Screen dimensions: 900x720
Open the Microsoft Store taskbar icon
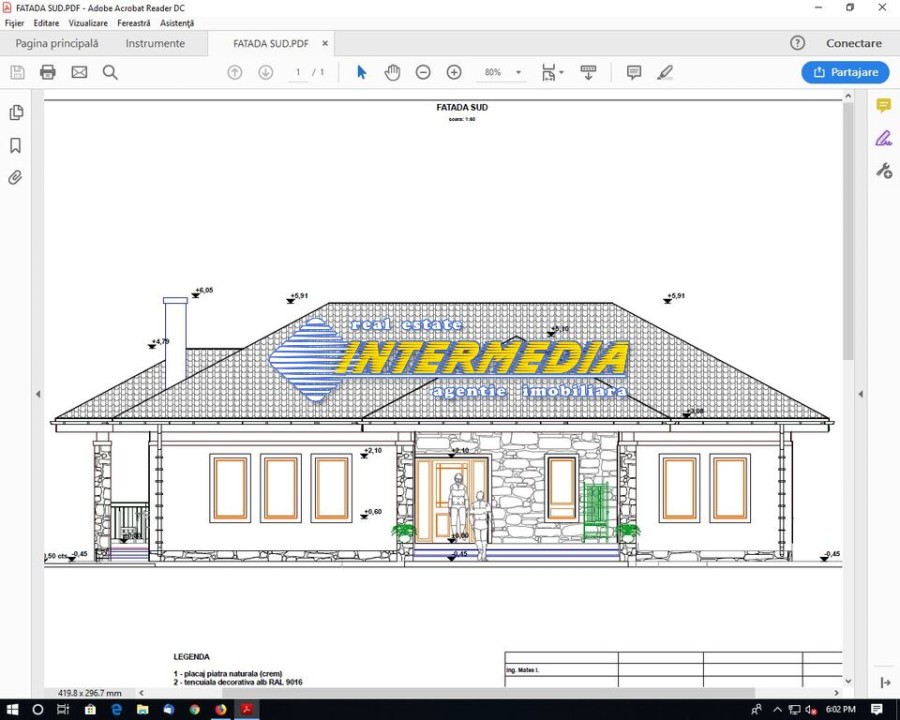point(90,710)
